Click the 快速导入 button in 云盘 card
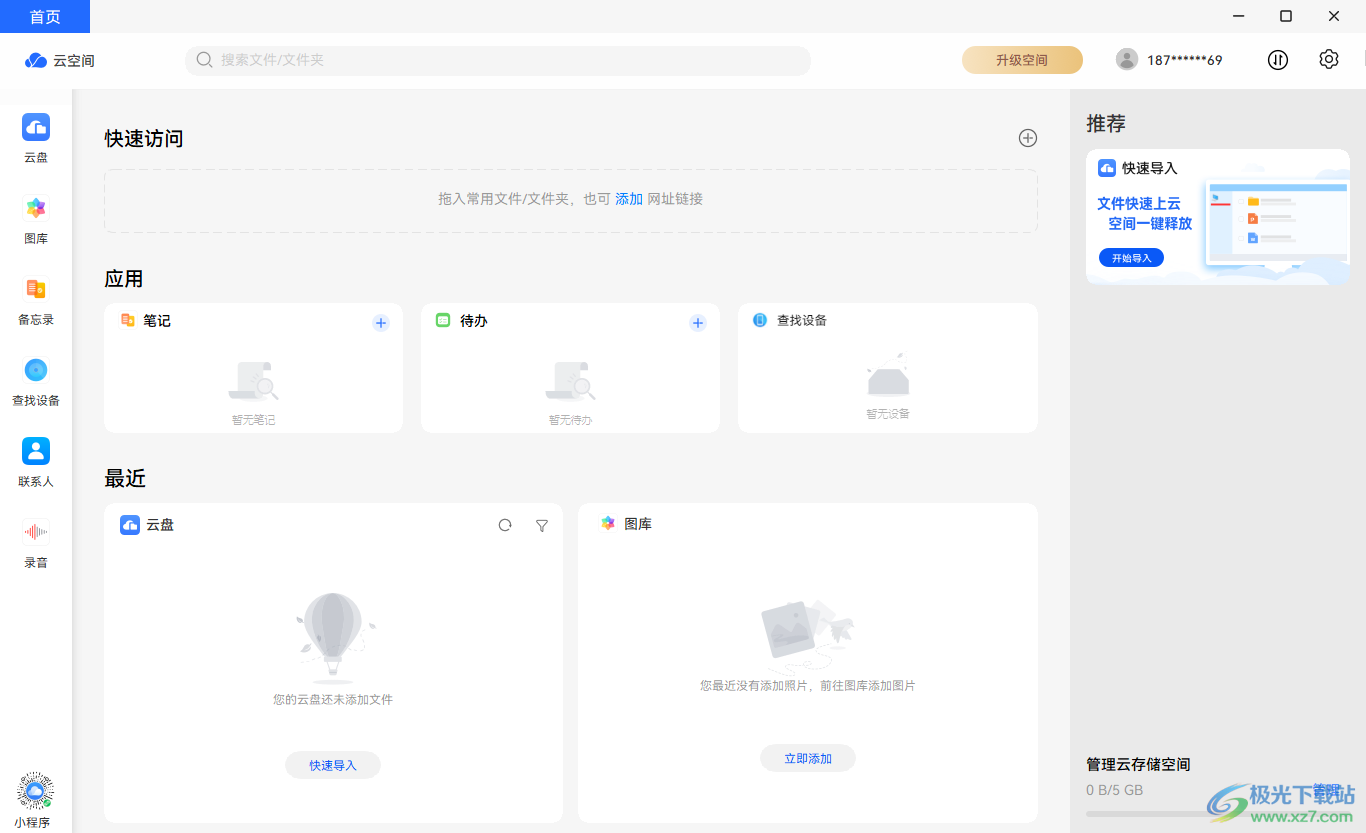Viewport: 1366px width, 833px height. point(333,765)
